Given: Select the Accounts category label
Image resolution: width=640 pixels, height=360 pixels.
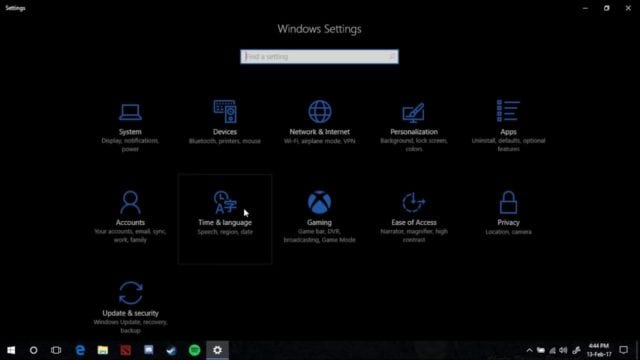Looking at the screenshot, I should coord(130,222).
